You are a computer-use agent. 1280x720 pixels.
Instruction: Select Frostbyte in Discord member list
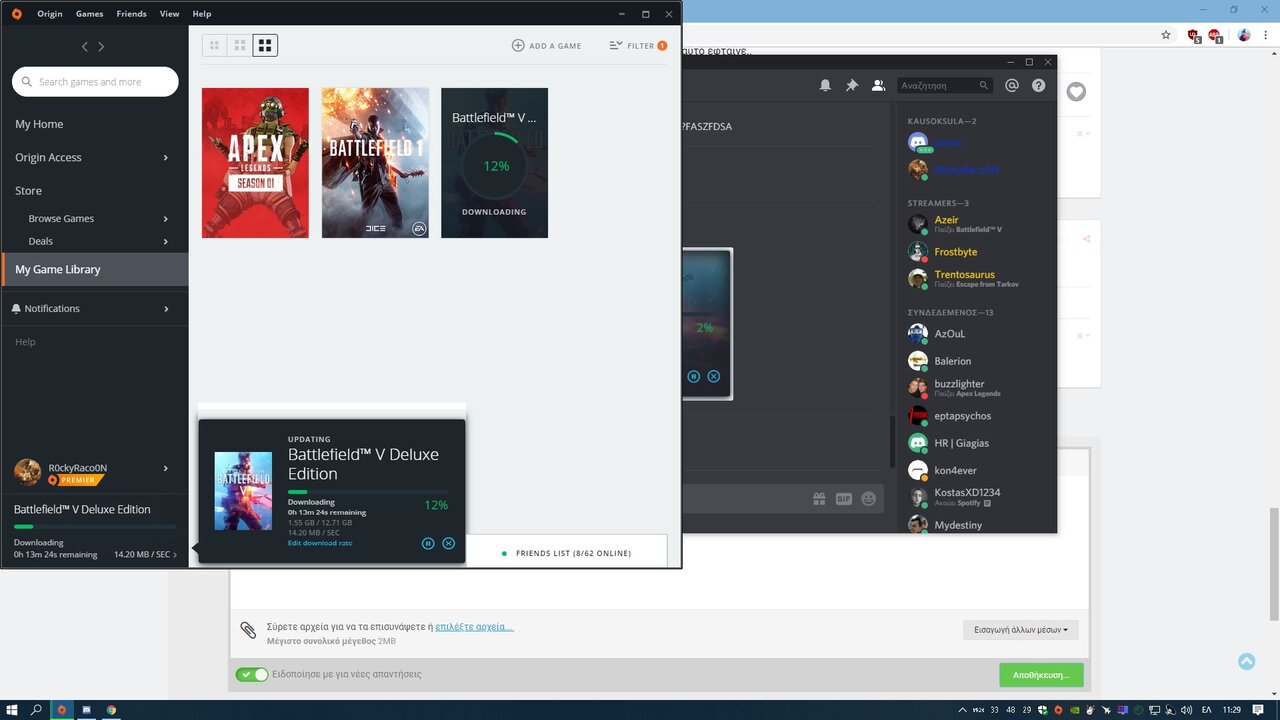(975, 252)
